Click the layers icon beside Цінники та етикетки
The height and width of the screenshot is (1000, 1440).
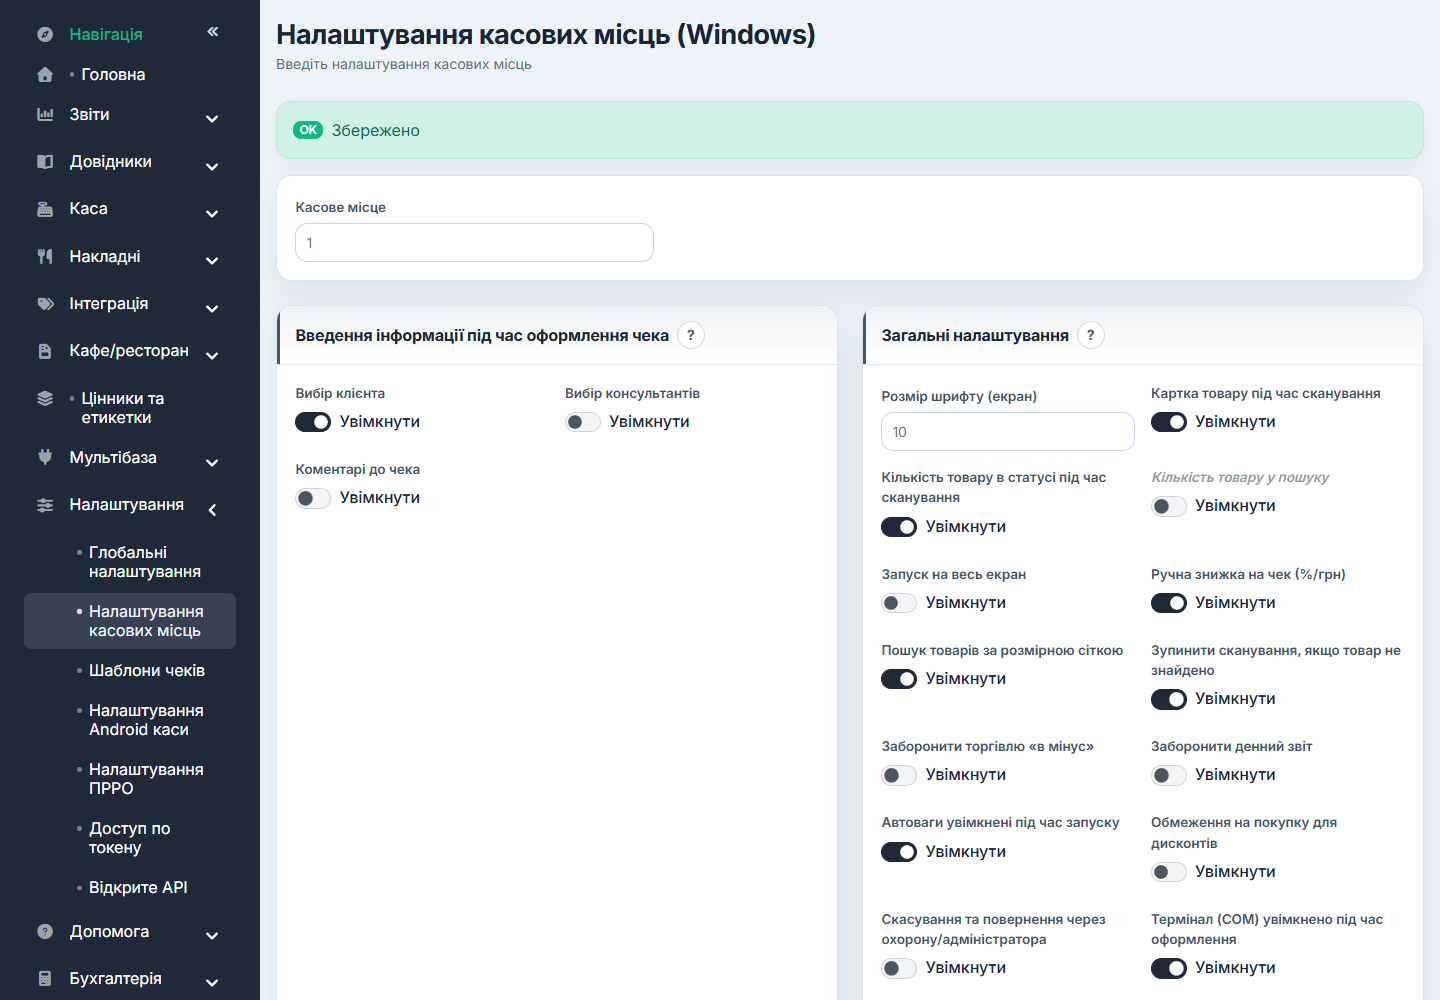(x=45, y=398)
